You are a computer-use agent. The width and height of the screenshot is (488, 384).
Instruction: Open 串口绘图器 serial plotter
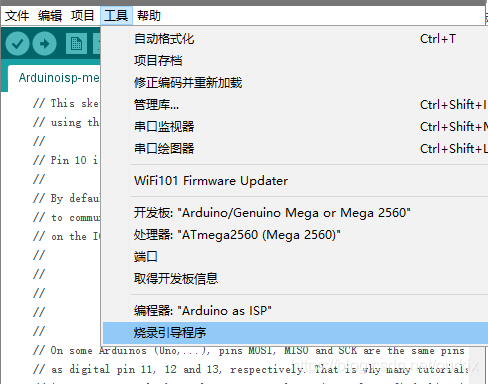295,149
